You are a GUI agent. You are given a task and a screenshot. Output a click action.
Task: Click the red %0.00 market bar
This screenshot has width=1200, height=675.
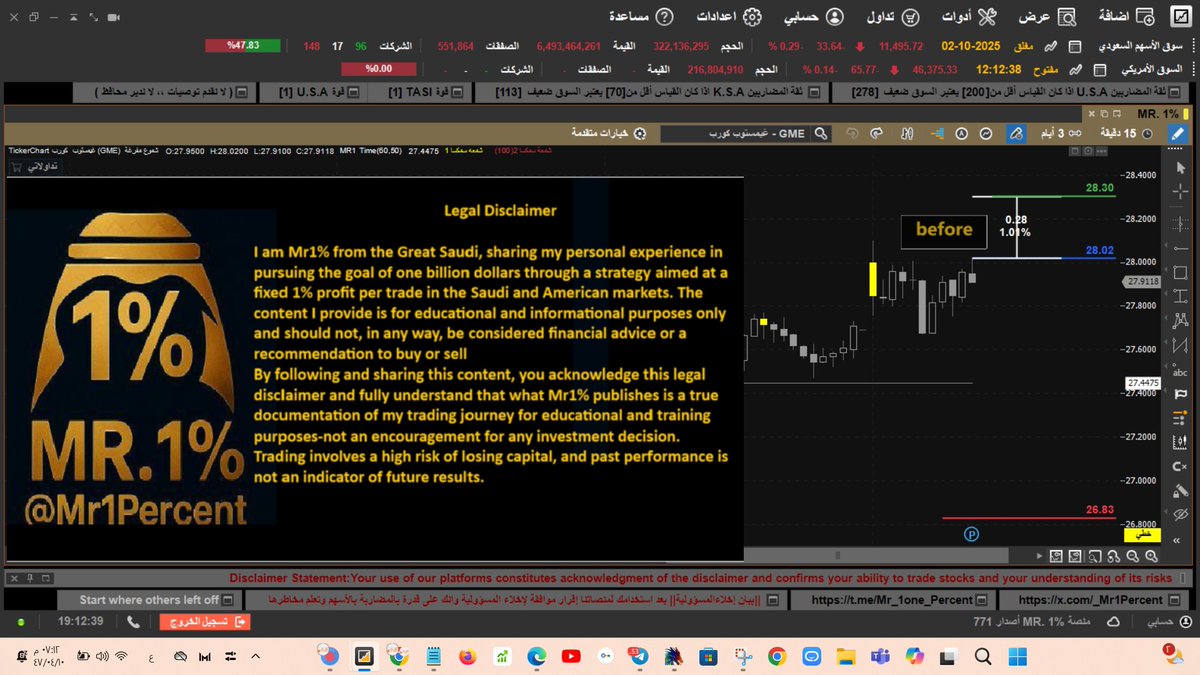point(378,69)
